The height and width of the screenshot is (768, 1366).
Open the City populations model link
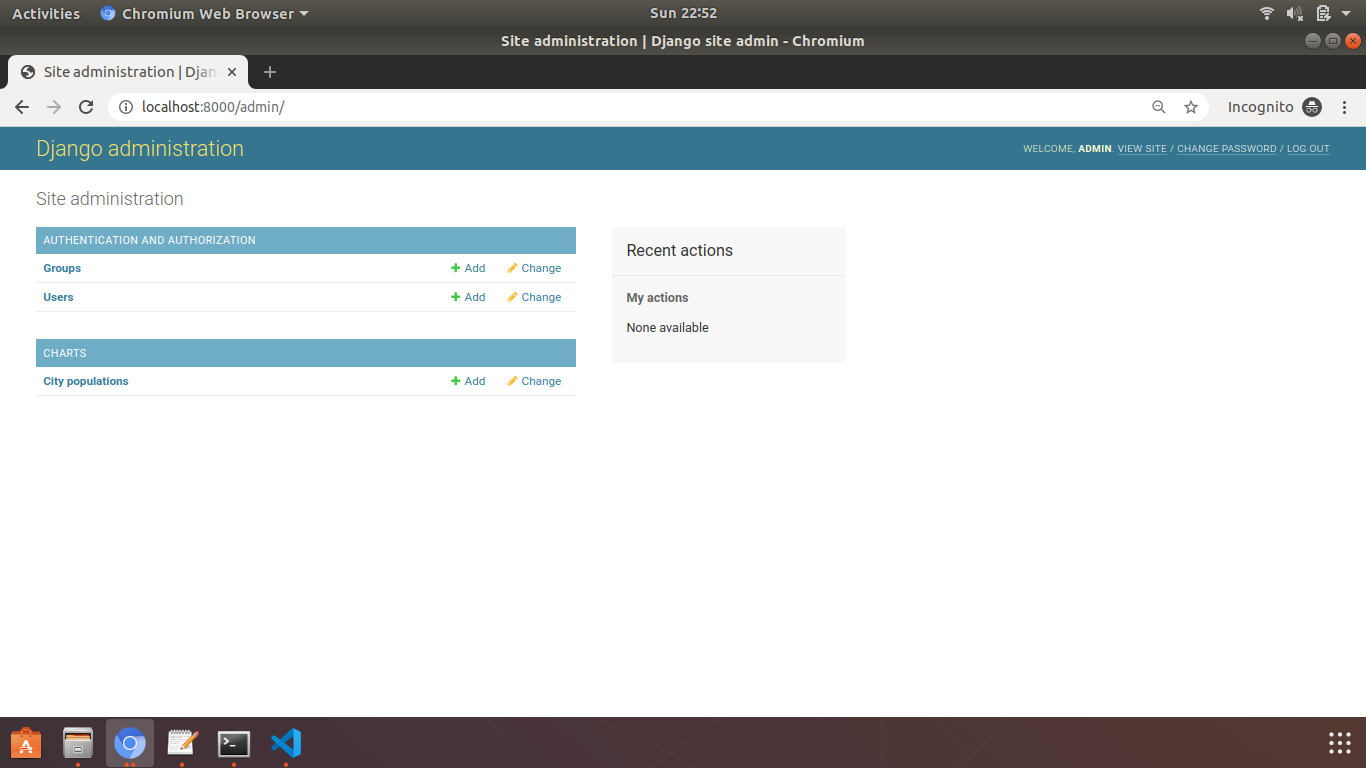[x=86, y=381]
